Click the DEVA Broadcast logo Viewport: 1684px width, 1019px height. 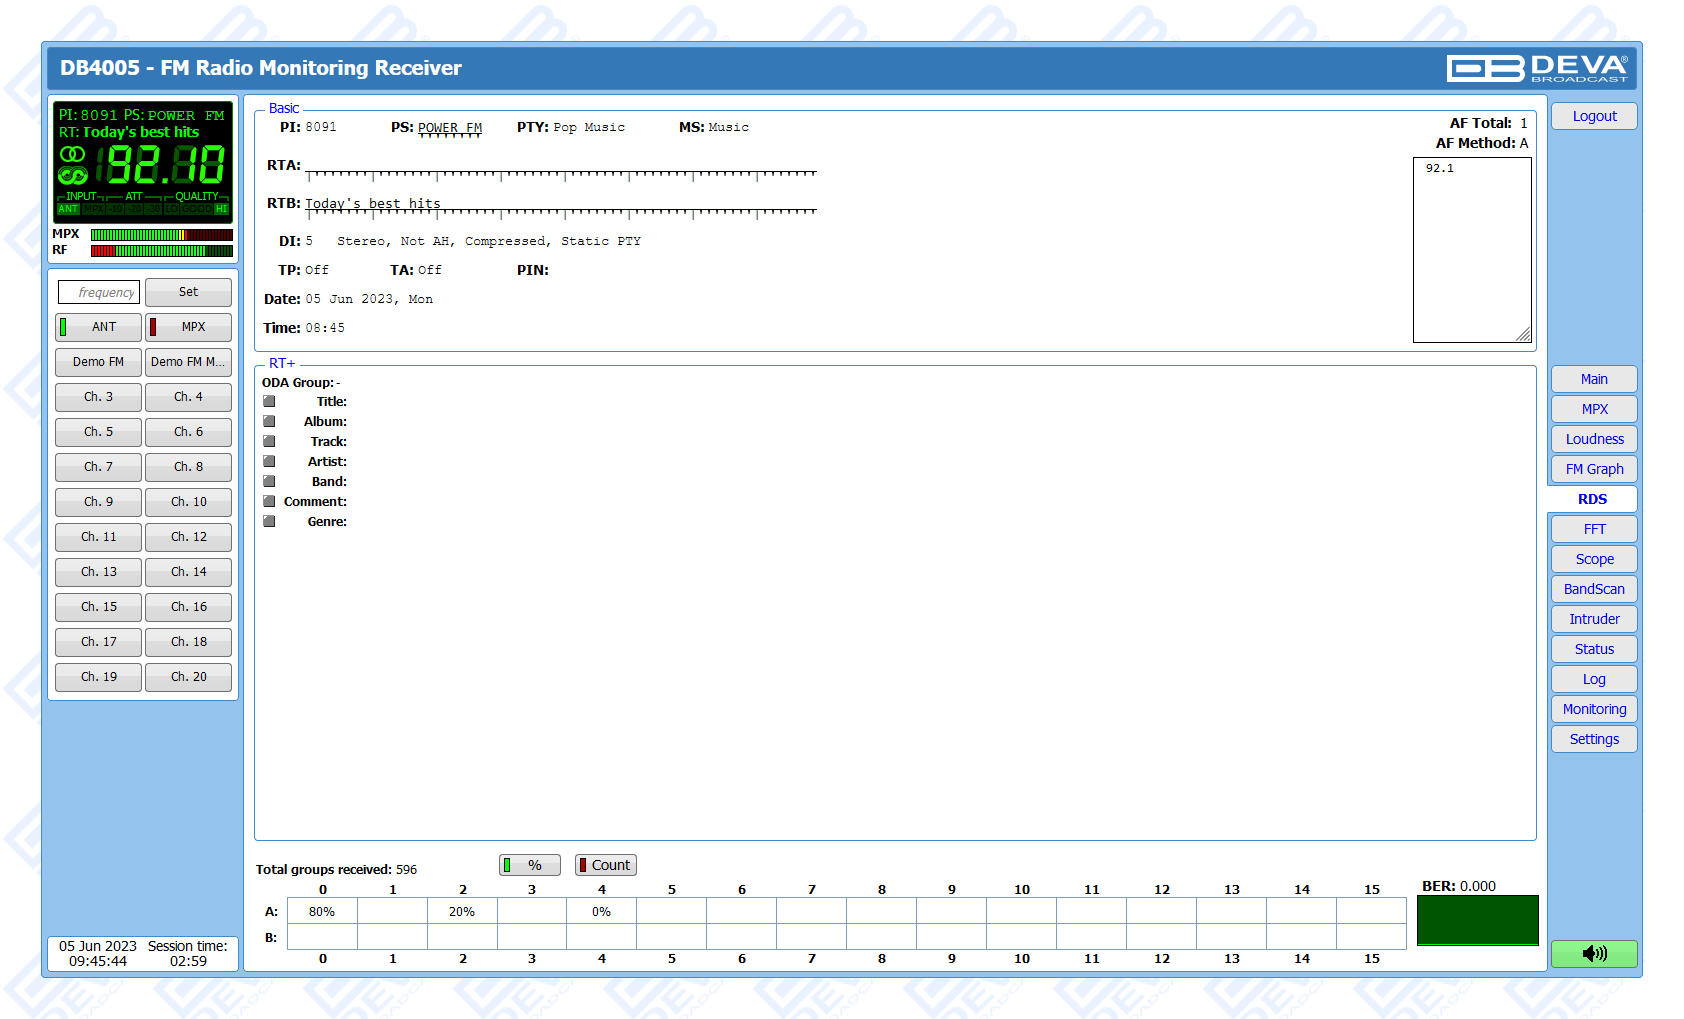pyautogui.click(x=1537, y=68)
